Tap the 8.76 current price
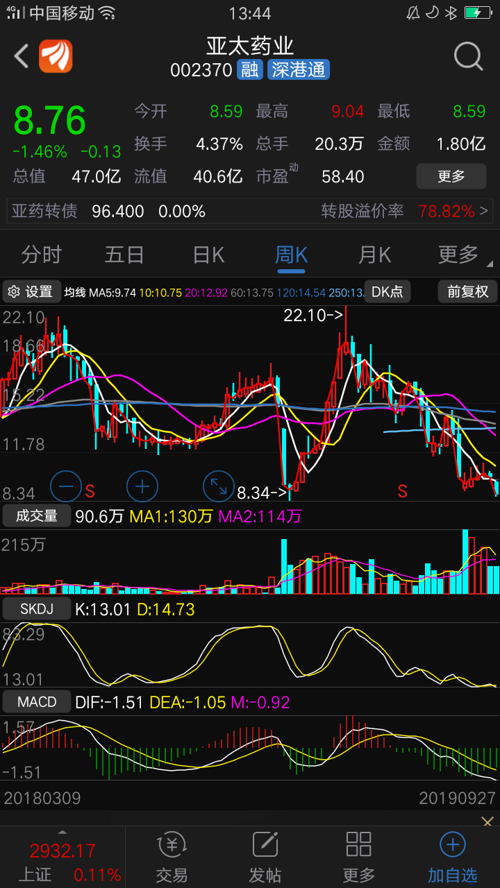The width and height of the screenshot is (500, 888). click(x=50, y=120)
